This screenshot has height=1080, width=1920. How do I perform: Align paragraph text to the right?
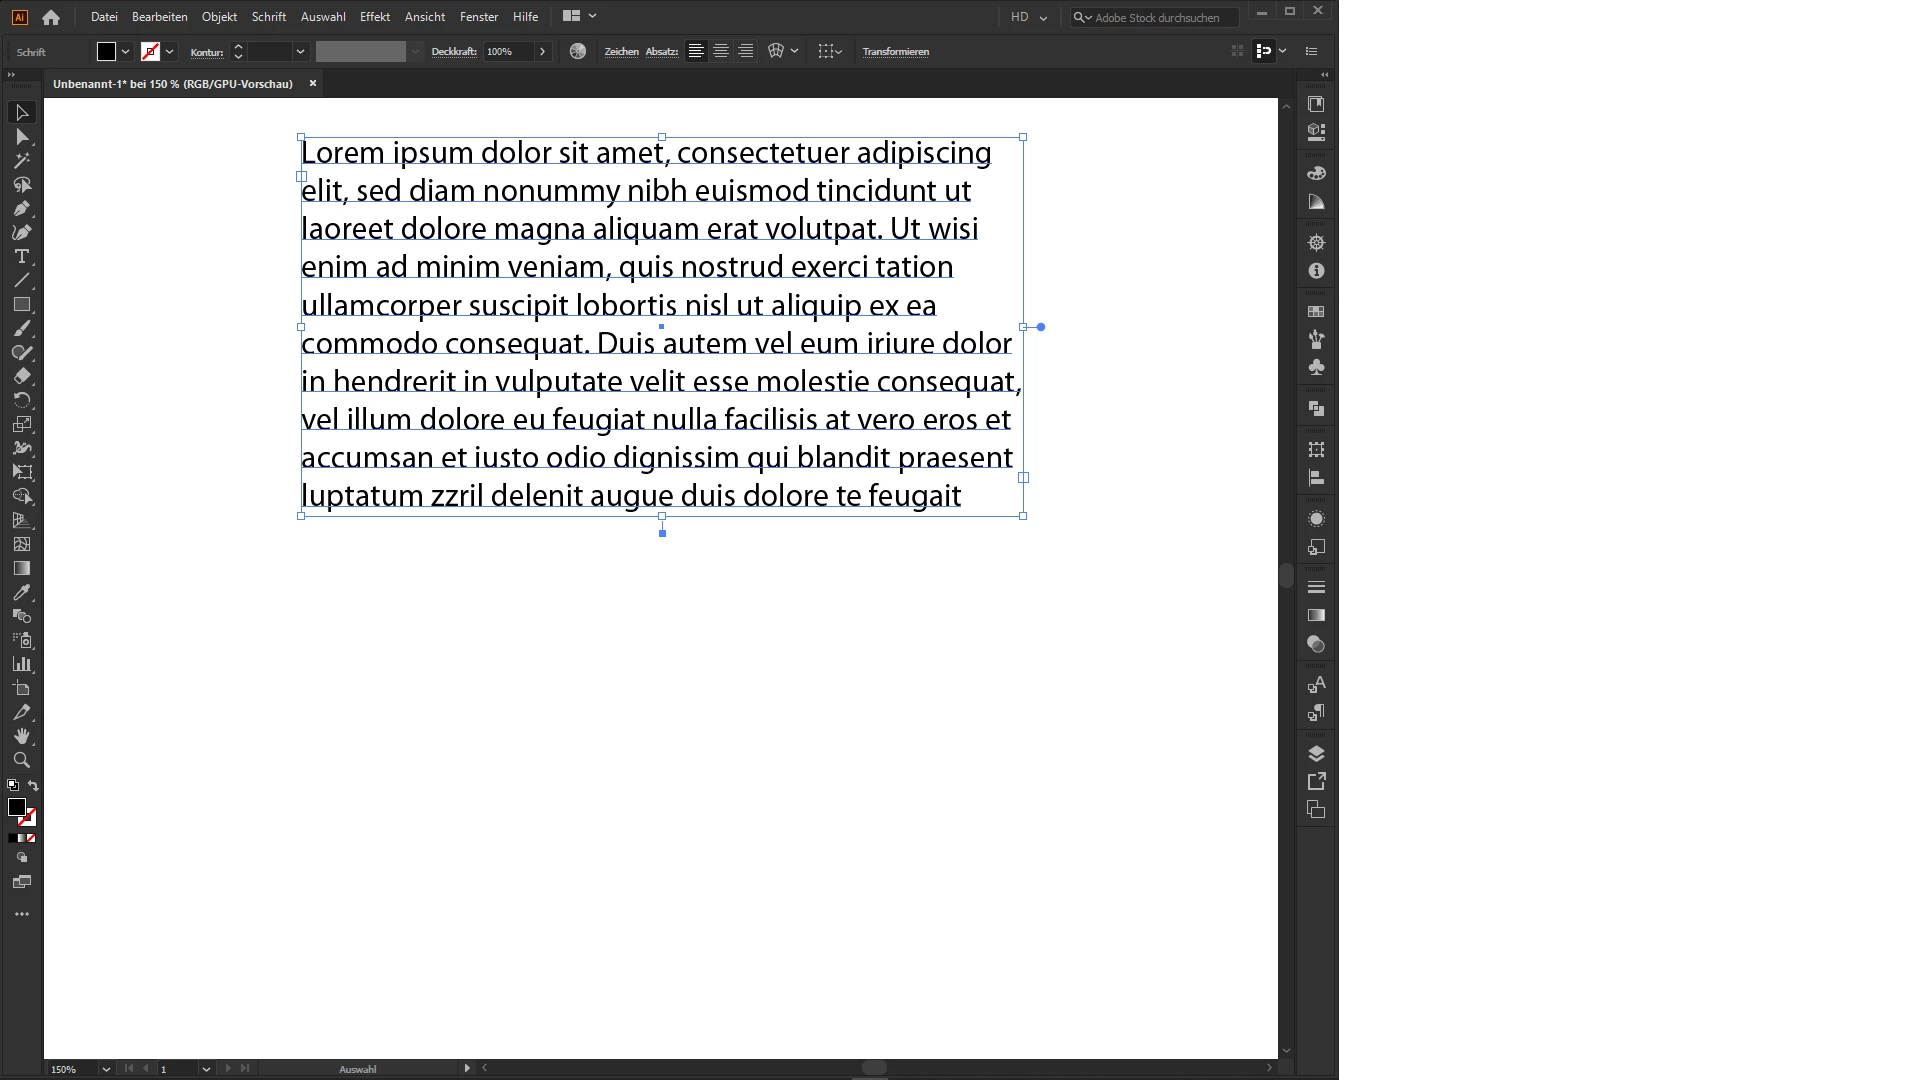[745, 51]
